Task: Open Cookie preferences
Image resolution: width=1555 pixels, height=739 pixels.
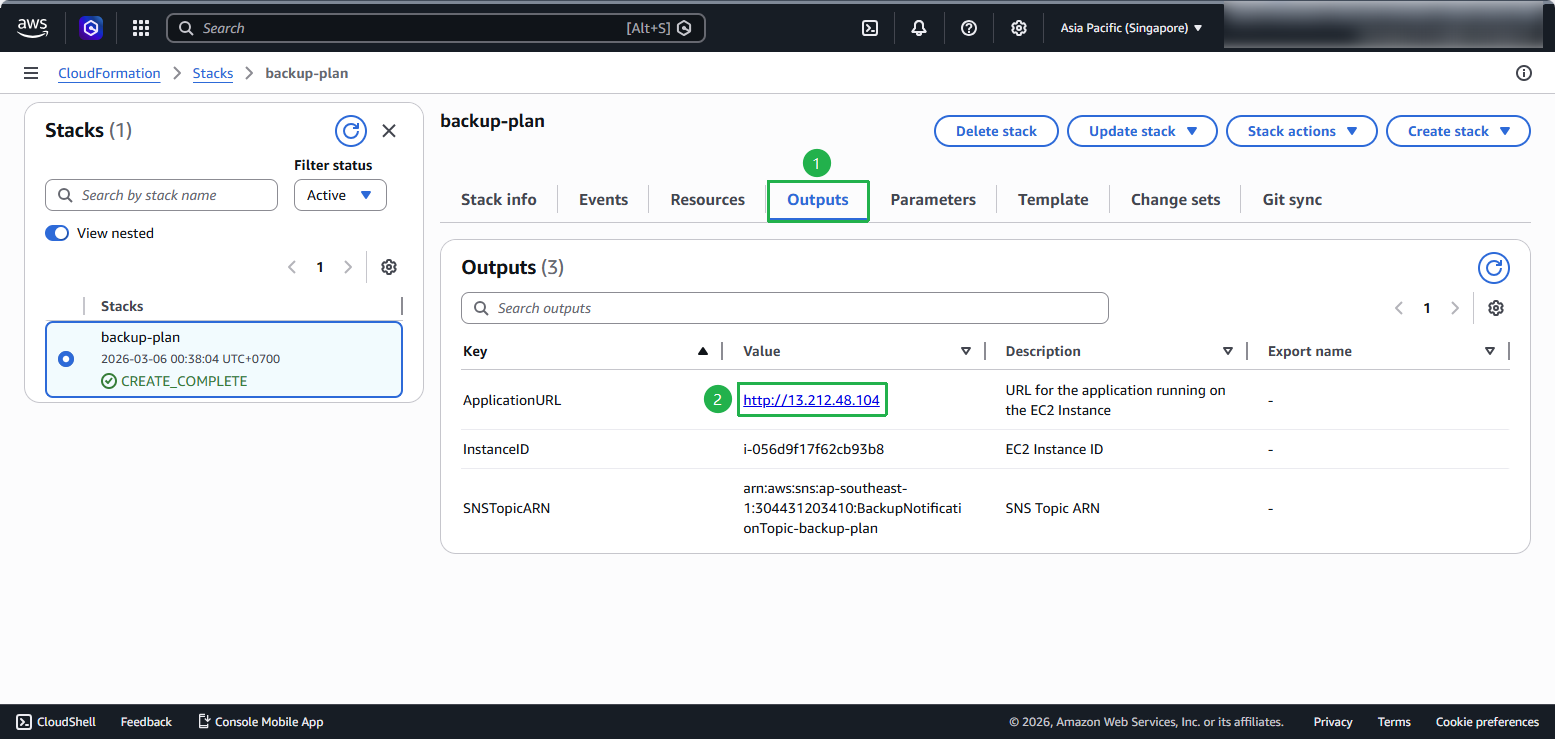Action: (x=1487, y=721)
